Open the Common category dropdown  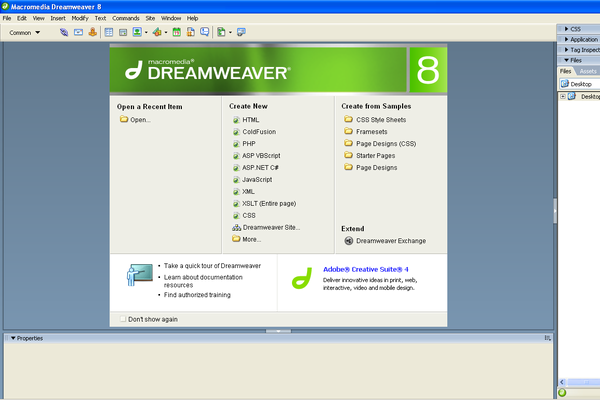click(x=25, y=32)
